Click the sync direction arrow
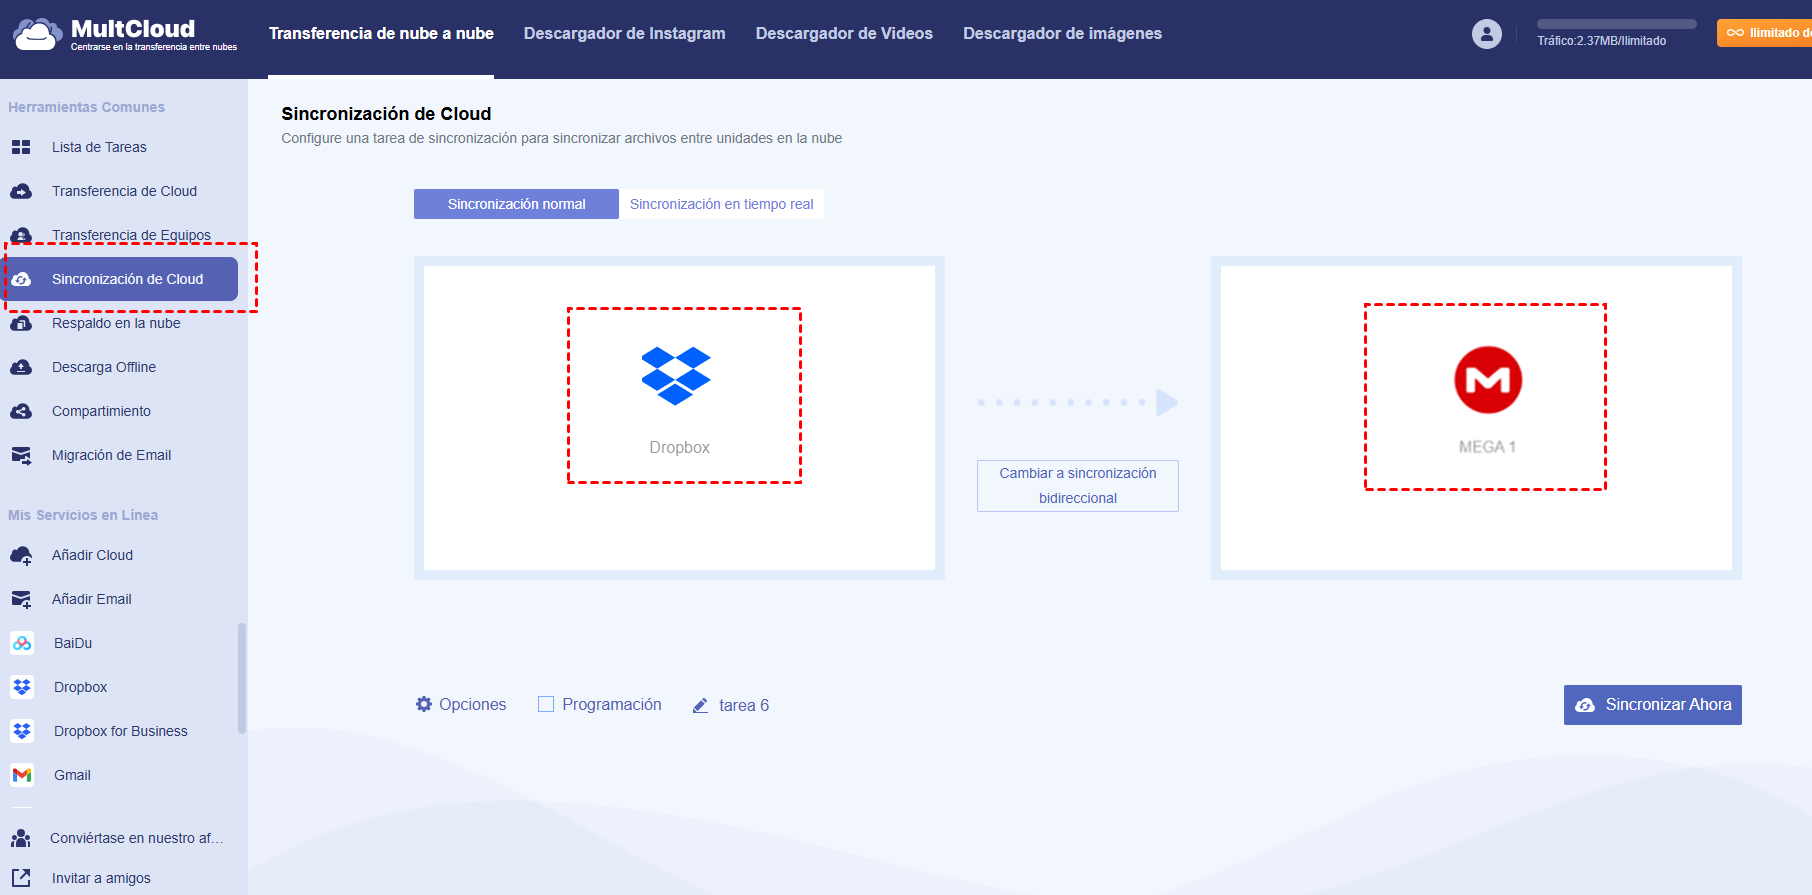Image resolution: width=1812 pixels, height=895 pixels. point(1078,402)
